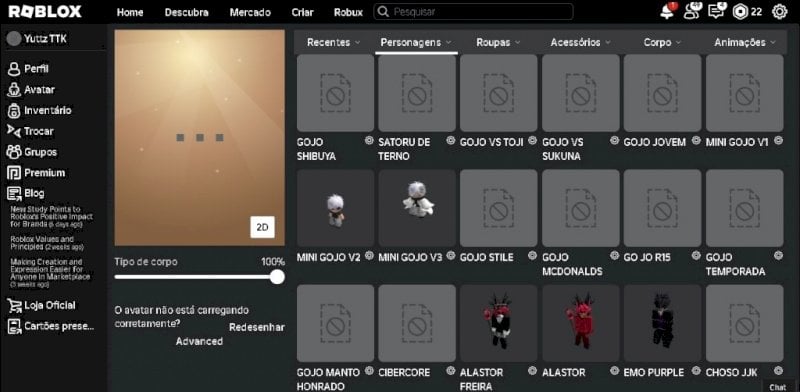Select the MINI GOJO V2 character thumbnail
Image resolution: width=800 pixels, height=392 pixels.
coord(335,208)
